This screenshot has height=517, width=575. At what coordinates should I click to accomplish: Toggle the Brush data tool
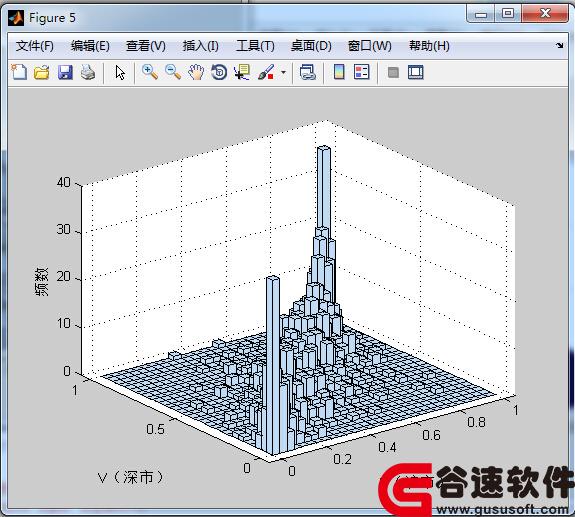266,72
